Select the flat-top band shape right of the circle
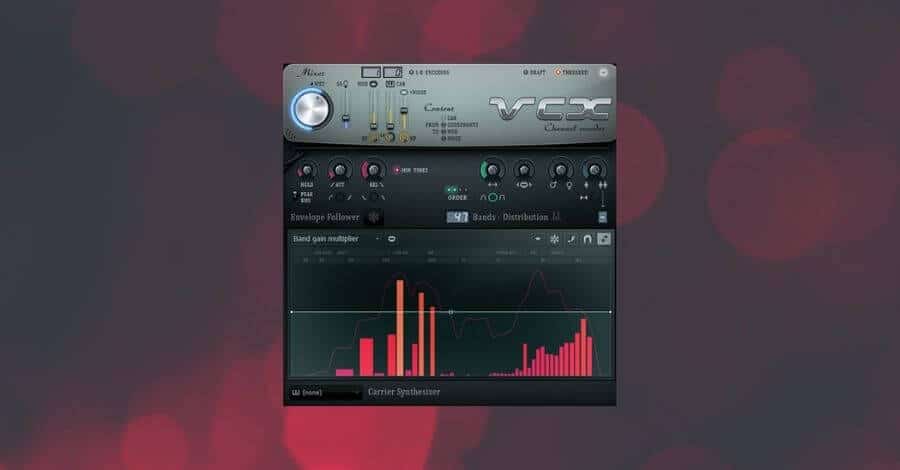The image size is (900, 470). (502, 197)
